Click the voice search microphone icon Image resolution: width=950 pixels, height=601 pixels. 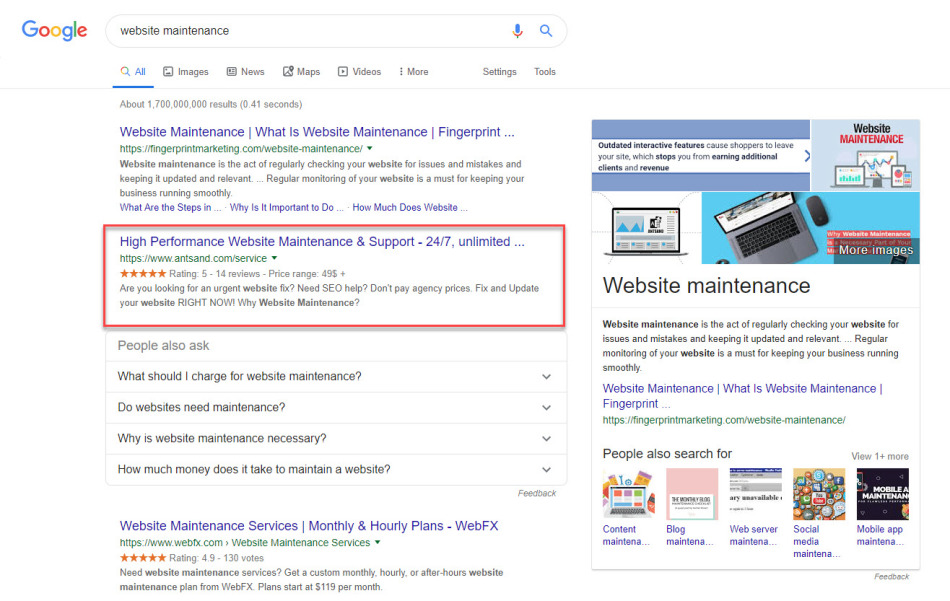(x=517, y=31)
